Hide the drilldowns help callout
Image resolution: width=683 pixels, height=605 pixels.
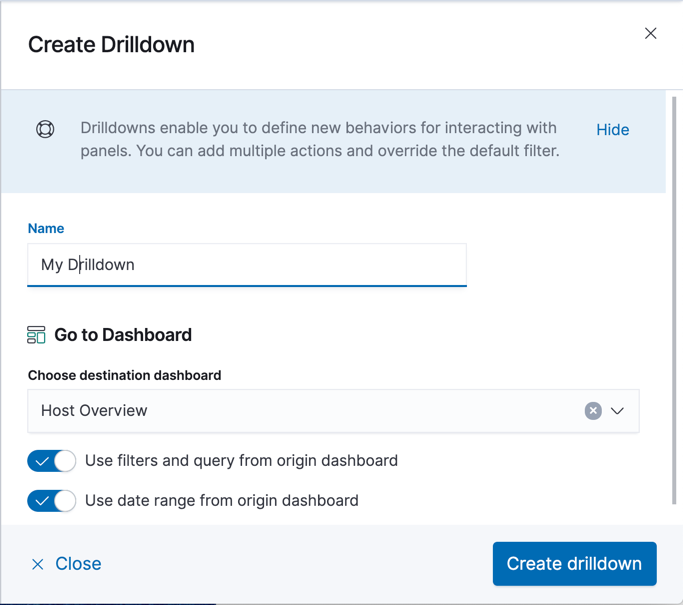pos(612,130)
